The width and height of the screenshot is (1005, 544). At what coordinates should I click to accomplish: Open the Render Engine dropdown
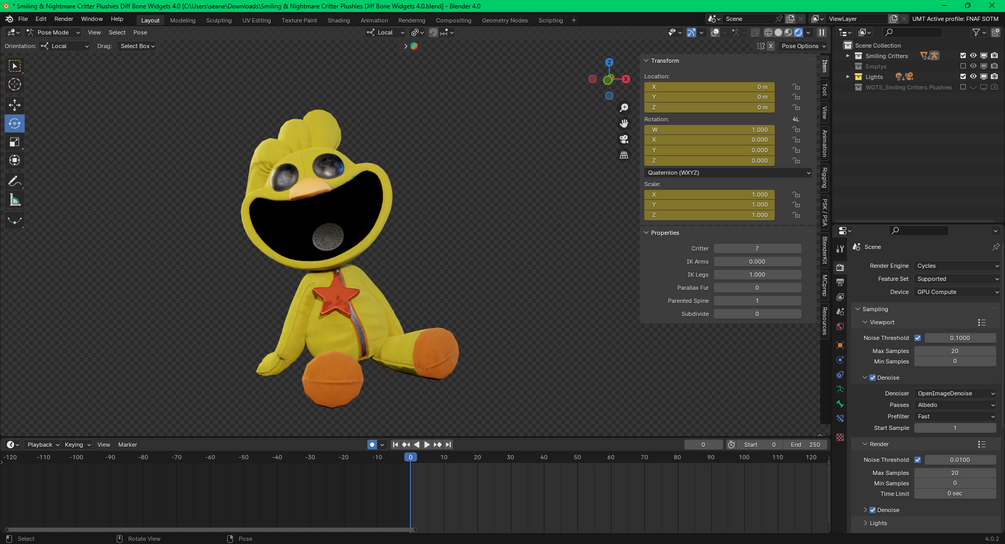click(956, 266)
